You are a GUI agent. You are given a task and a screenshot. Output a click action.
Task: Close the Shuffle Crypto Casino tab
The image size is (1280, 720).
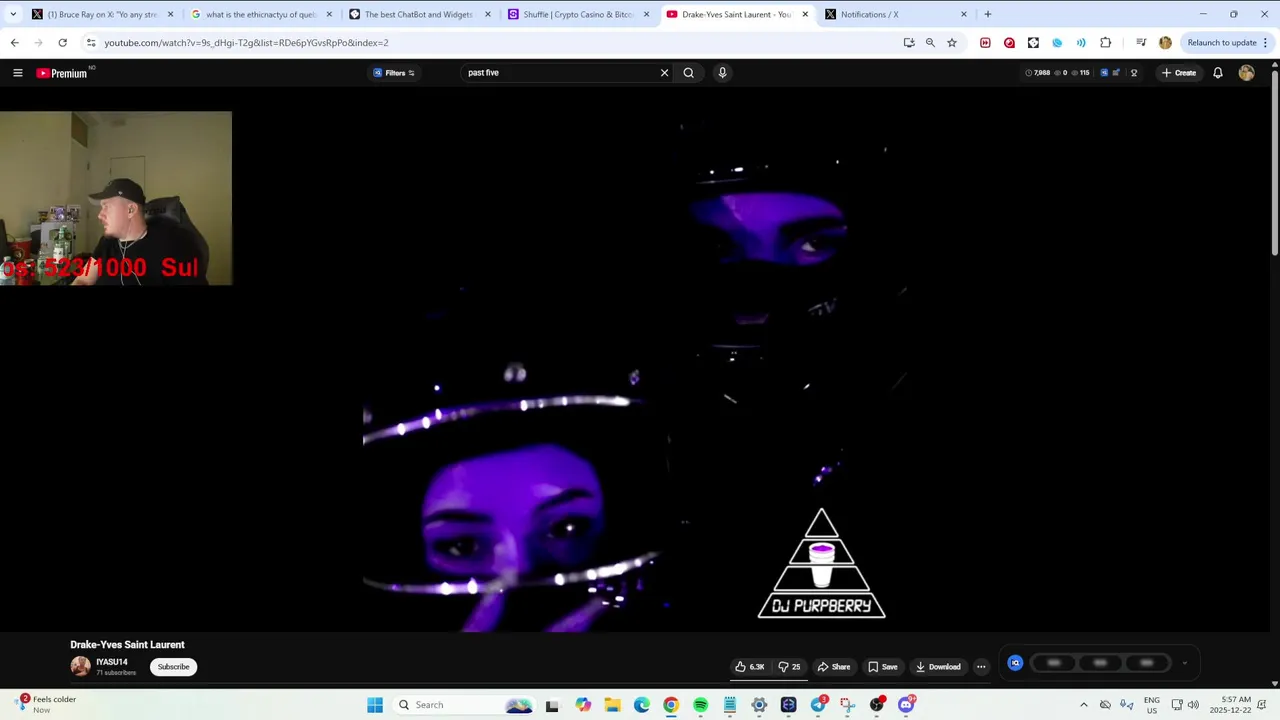coord(646,14)
